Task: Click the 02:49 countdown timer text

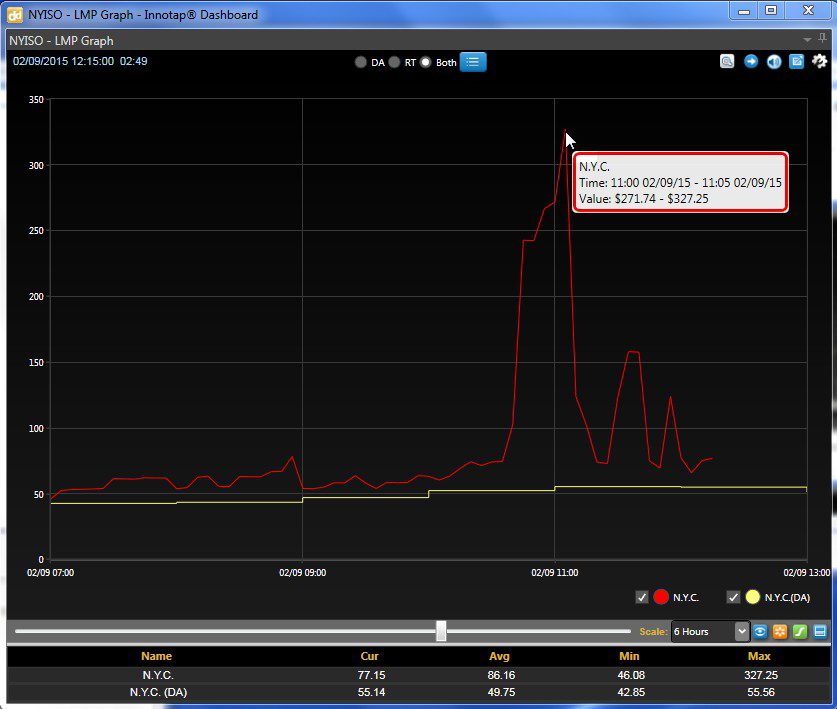Action: tap(133, 61)
